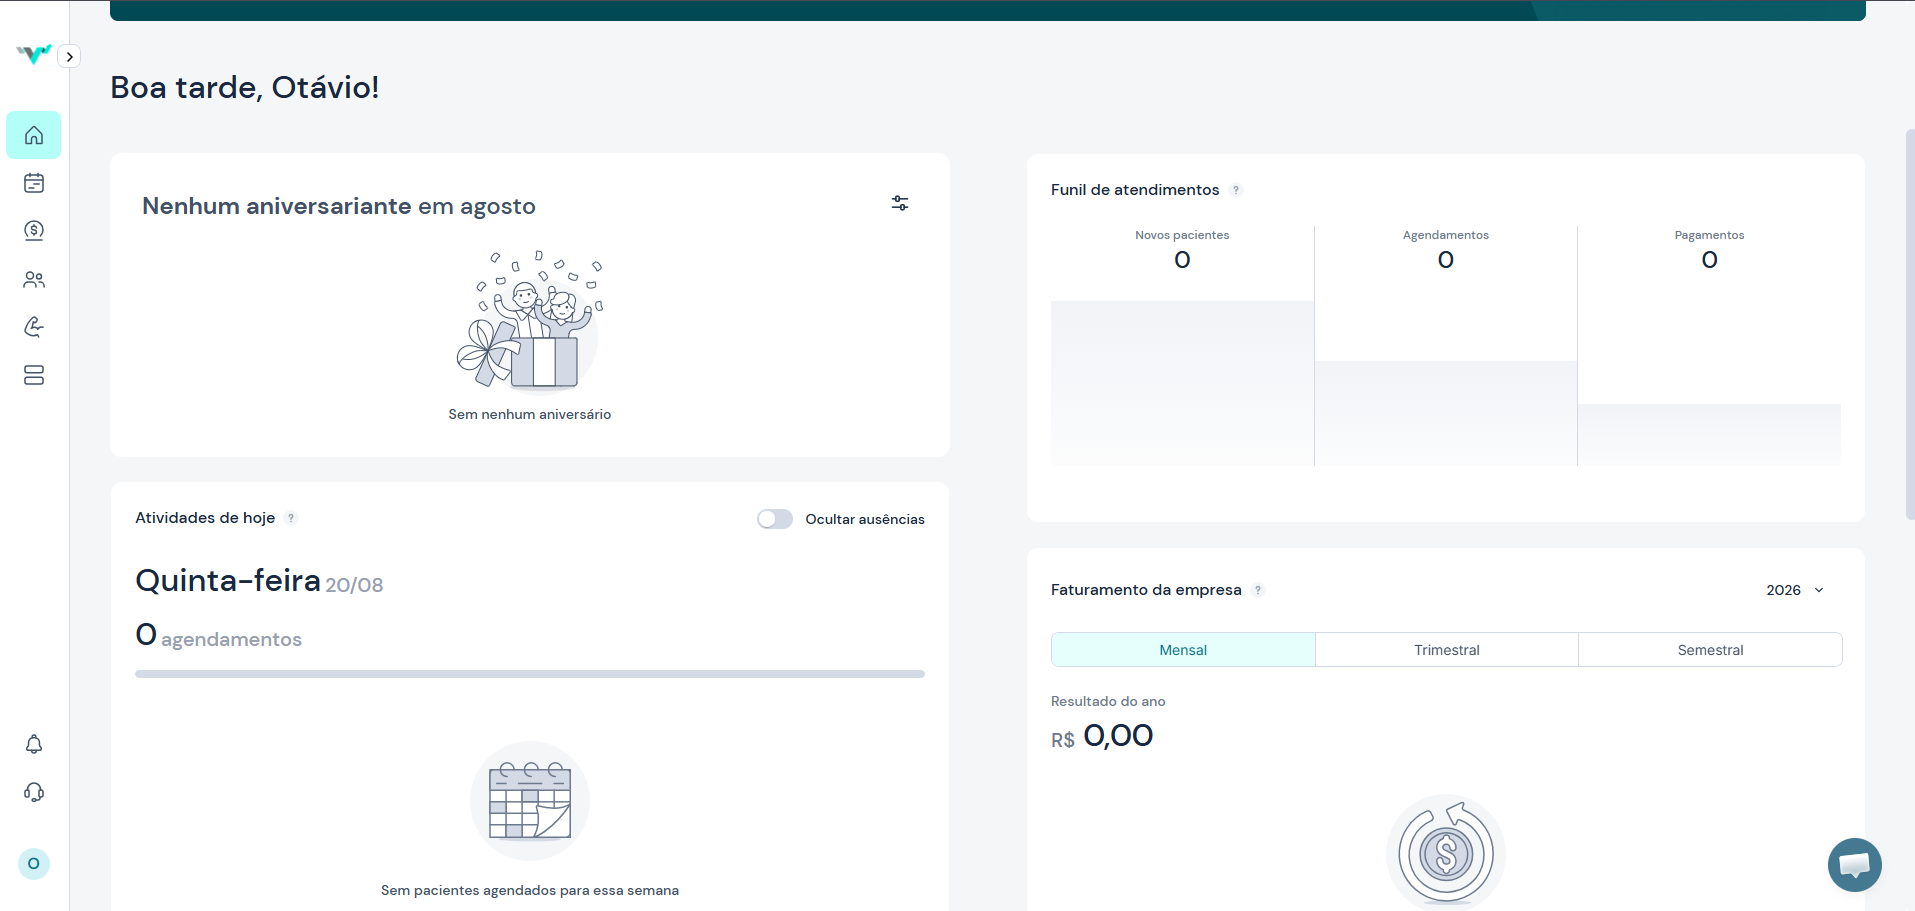Click the green logo in the sidebar
Image resolution: width=1915 pixels, height=911 pixels.
point(34,54)
